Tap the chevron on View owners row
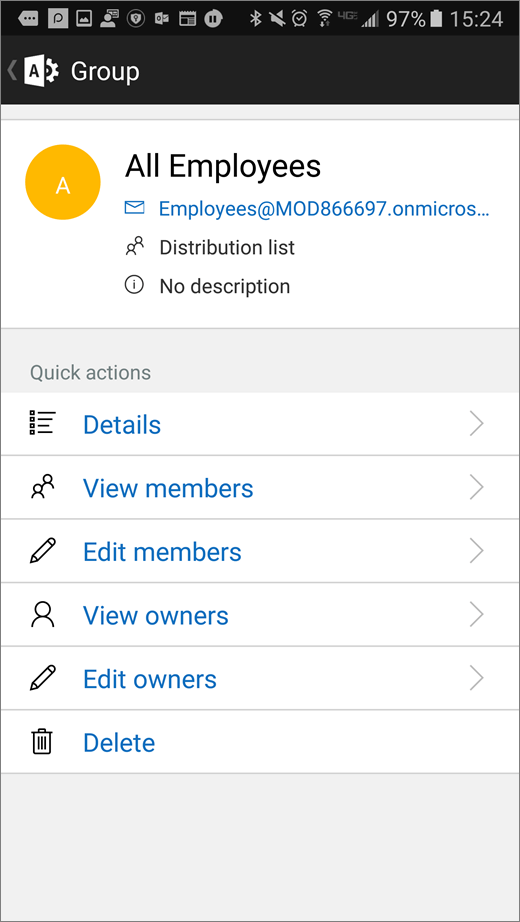The width and height of the screenshot is (520, 922). tap(477, 614)
